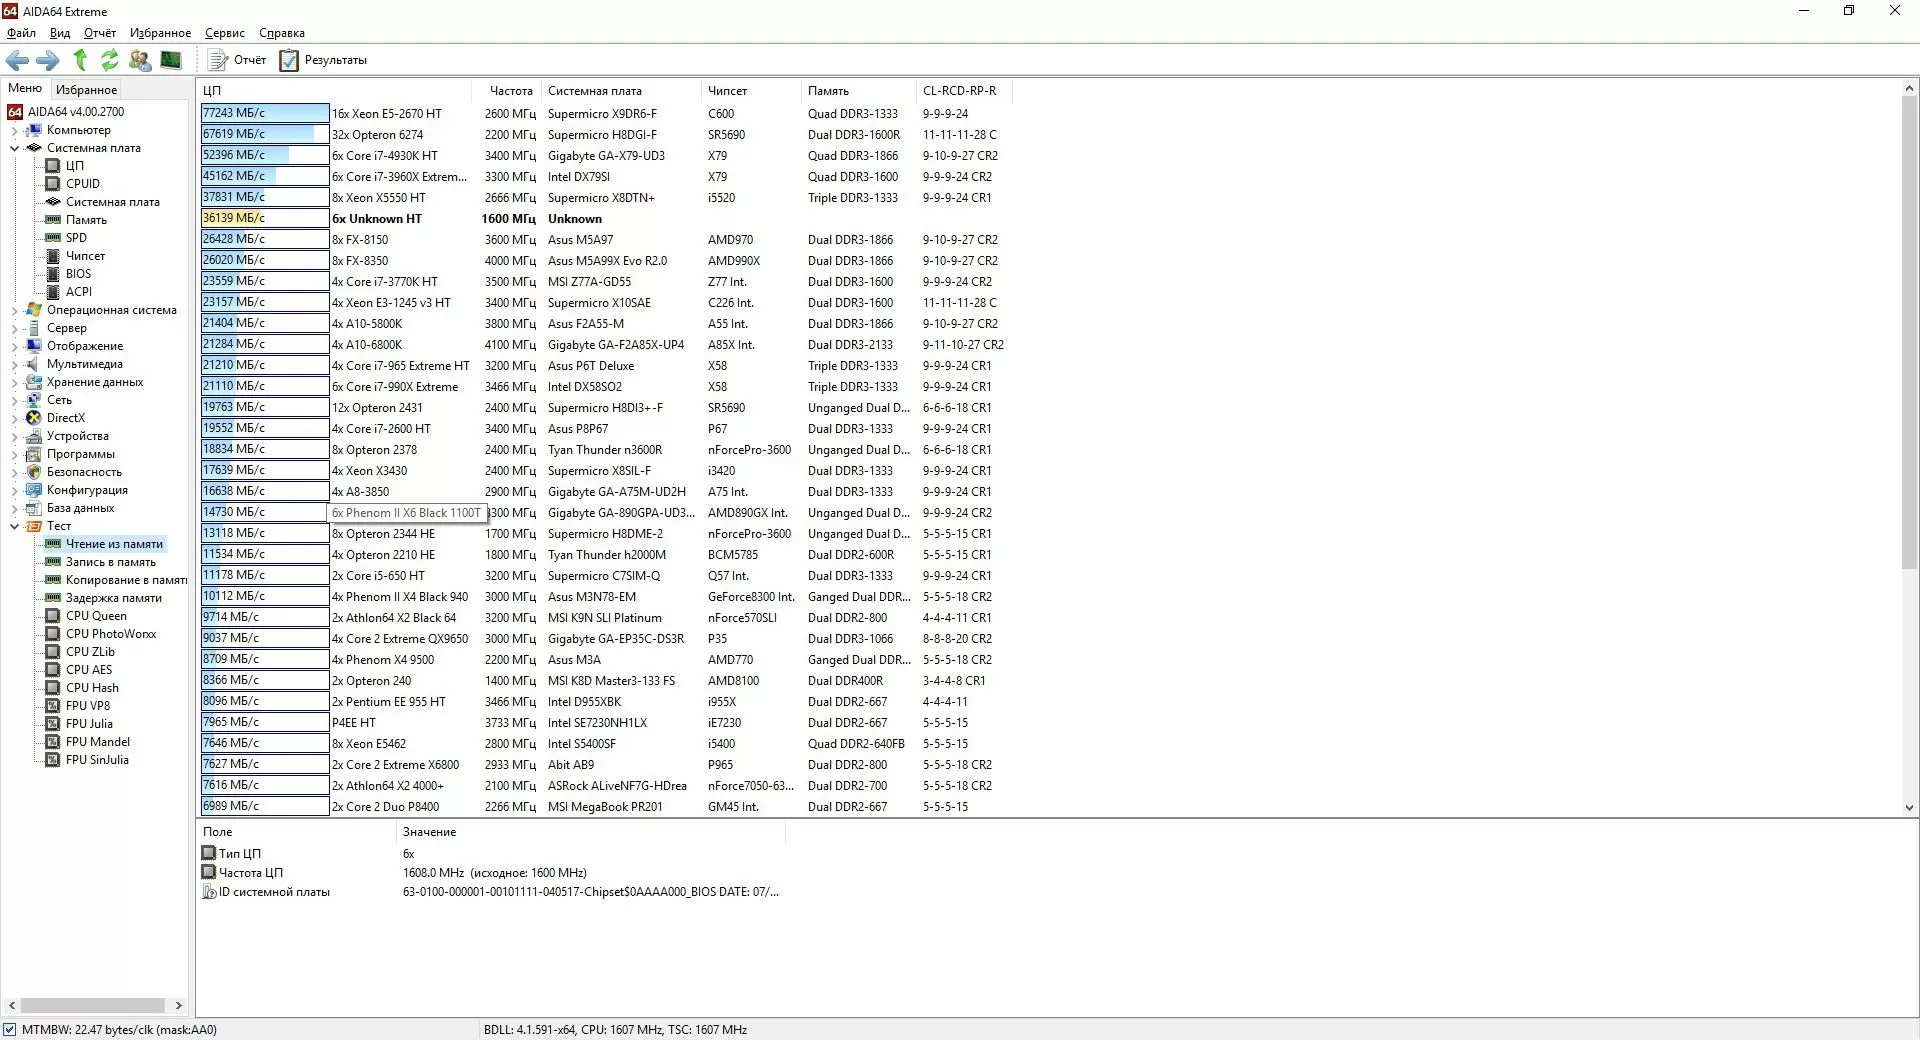Open the CPU PhotoWorxx benchmark
Image resolution: width=1920 pixels, height=1040 pixels.
pos(111,634)
